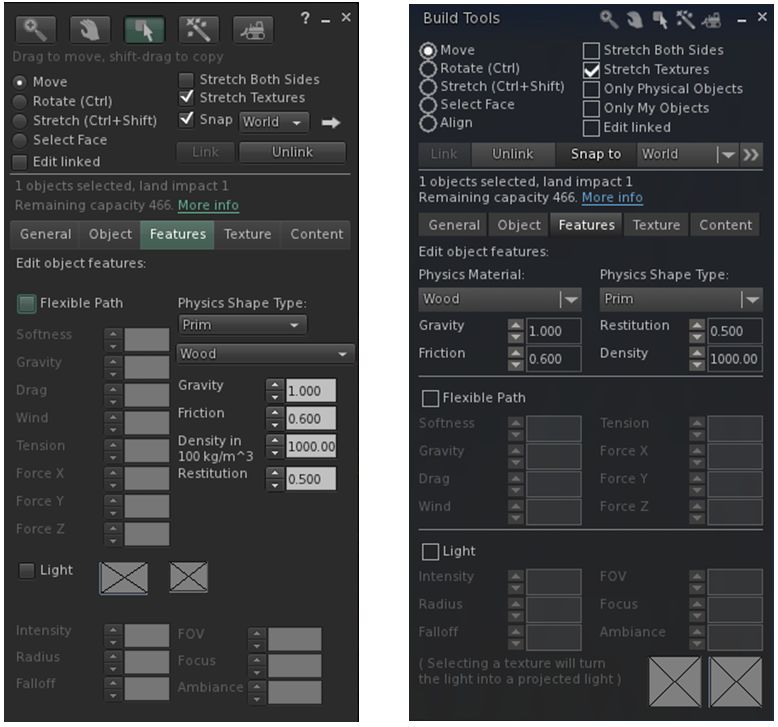
Task: Switch to Texture tab in the left panel
Action: point(247,234)
